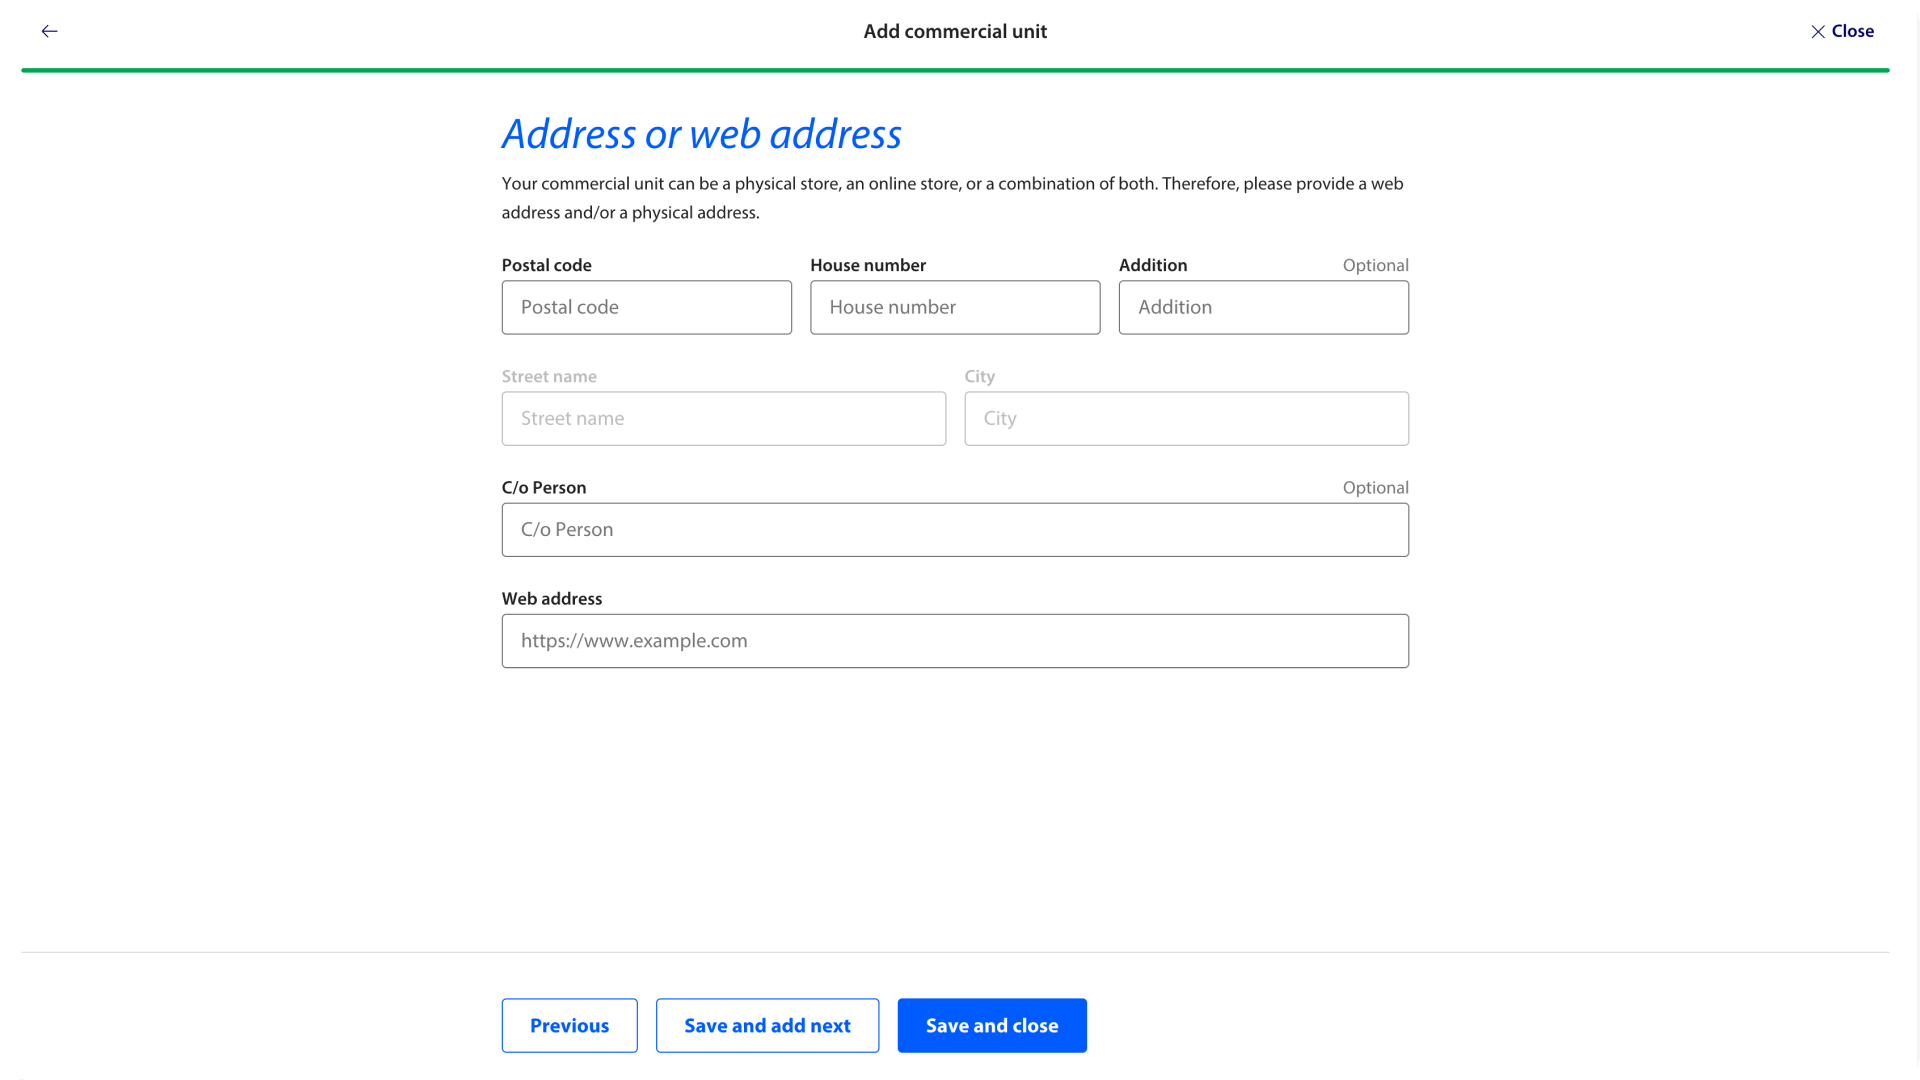1920x1080 pixels.
Task: Click the Web address label above the field
Action: (x=551, y=598)
